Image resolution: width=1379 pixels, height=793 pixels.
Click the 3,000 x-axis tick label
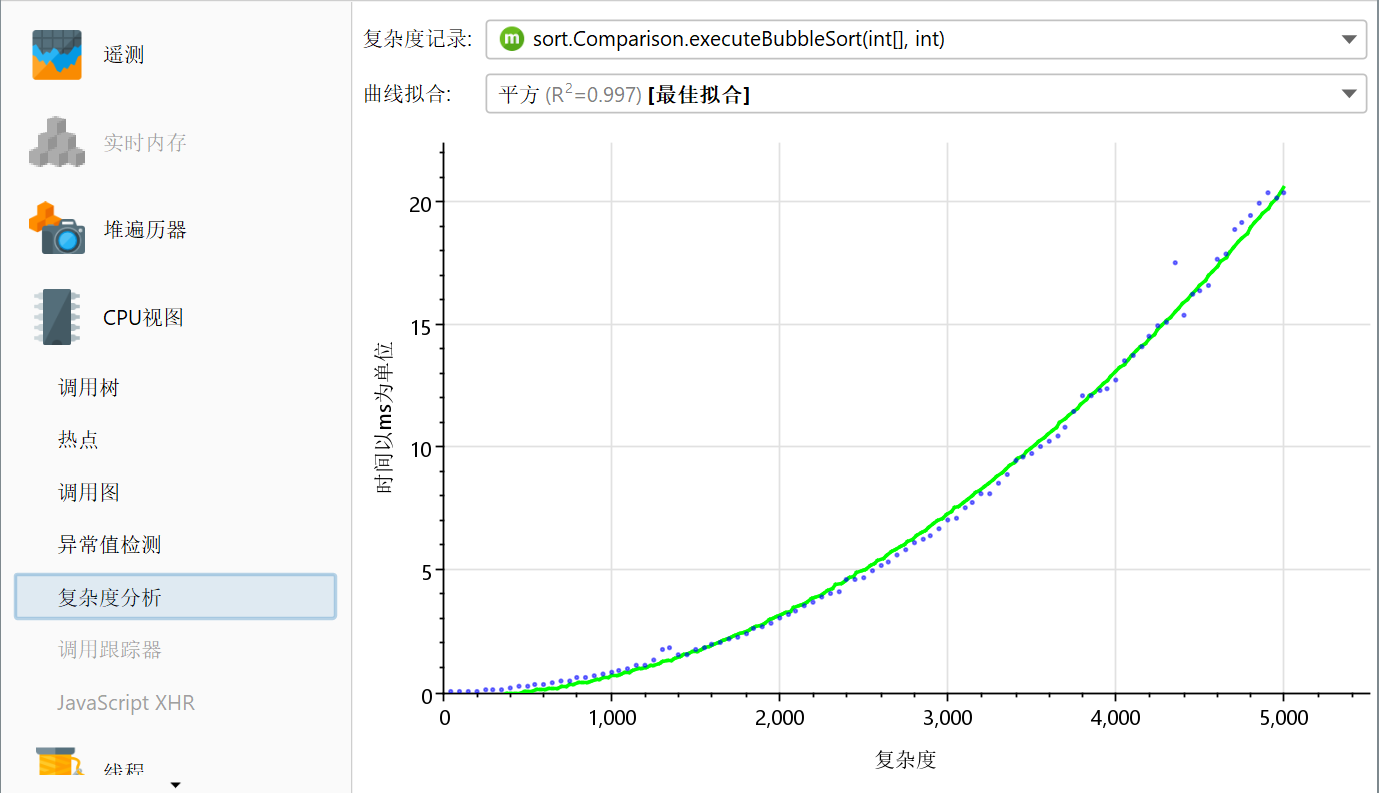pos(948,717)
